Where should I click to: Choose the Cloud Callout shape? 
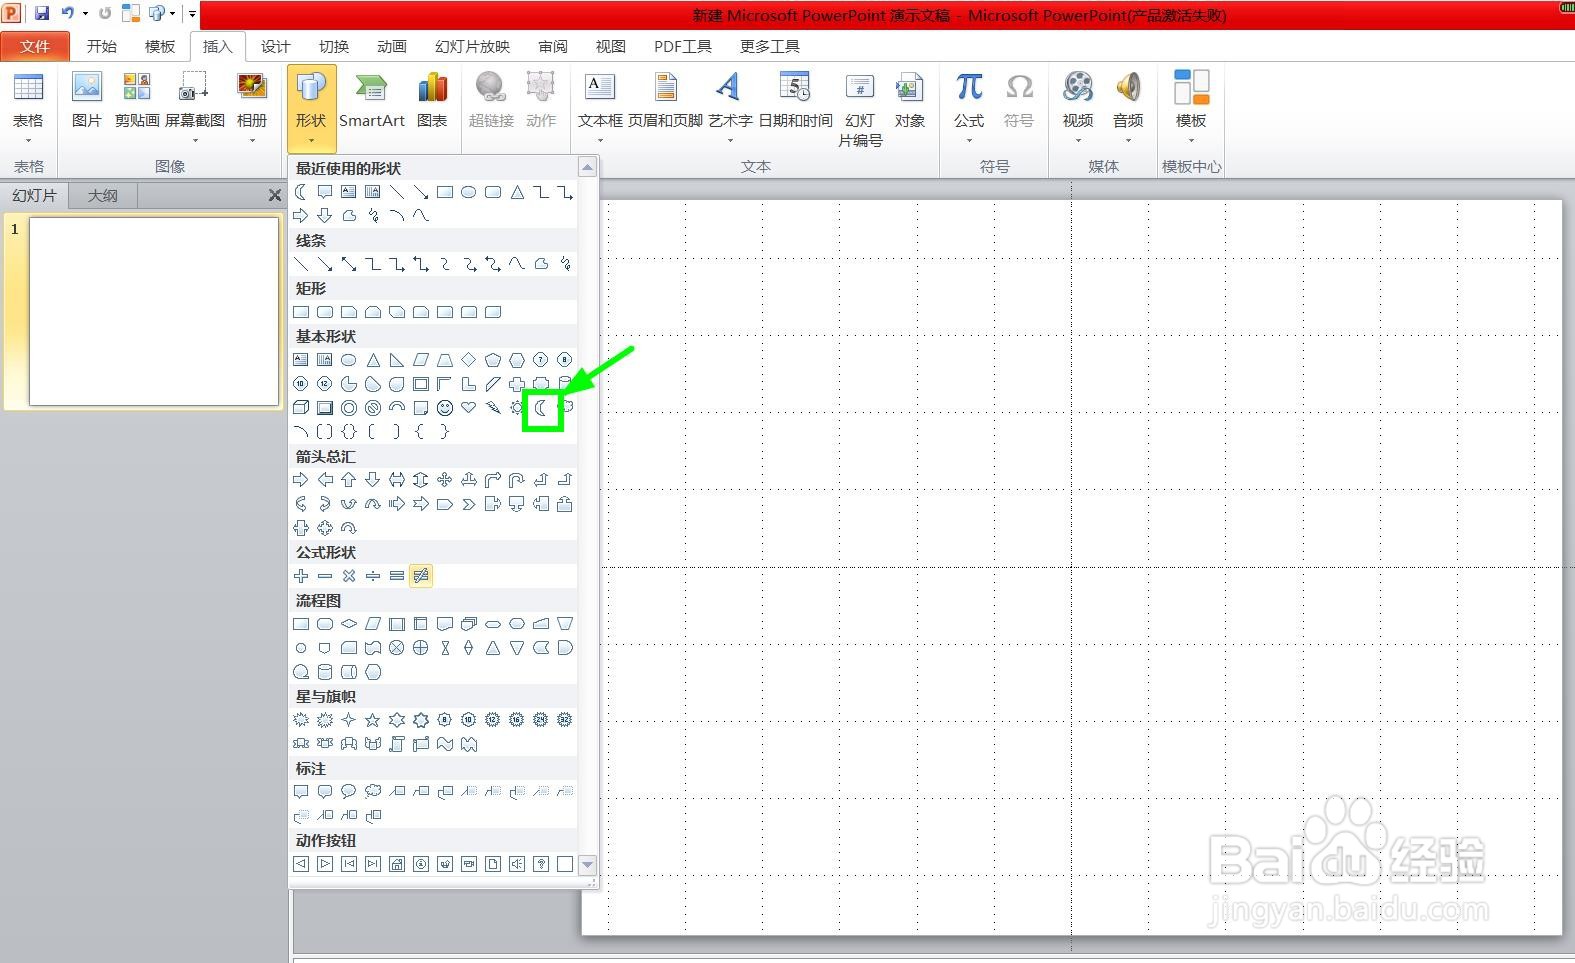(373, 792)
